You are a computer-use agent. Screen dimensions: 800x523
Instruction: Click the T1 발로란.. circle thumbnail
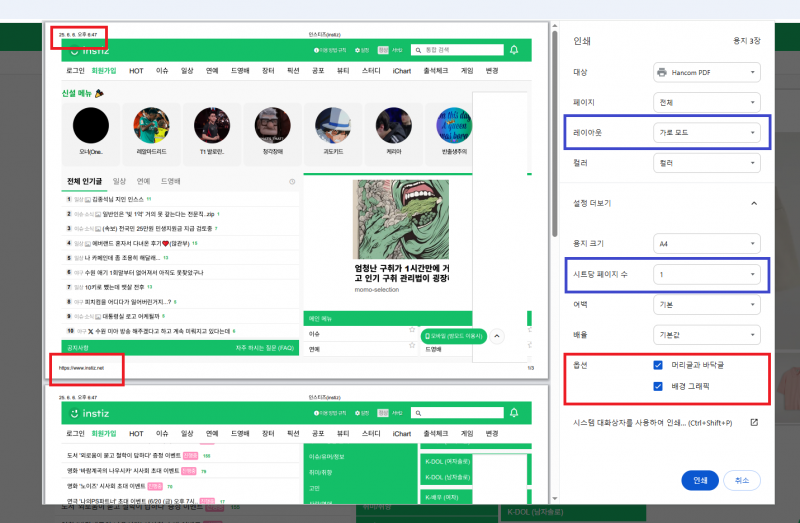click(212, 126)
